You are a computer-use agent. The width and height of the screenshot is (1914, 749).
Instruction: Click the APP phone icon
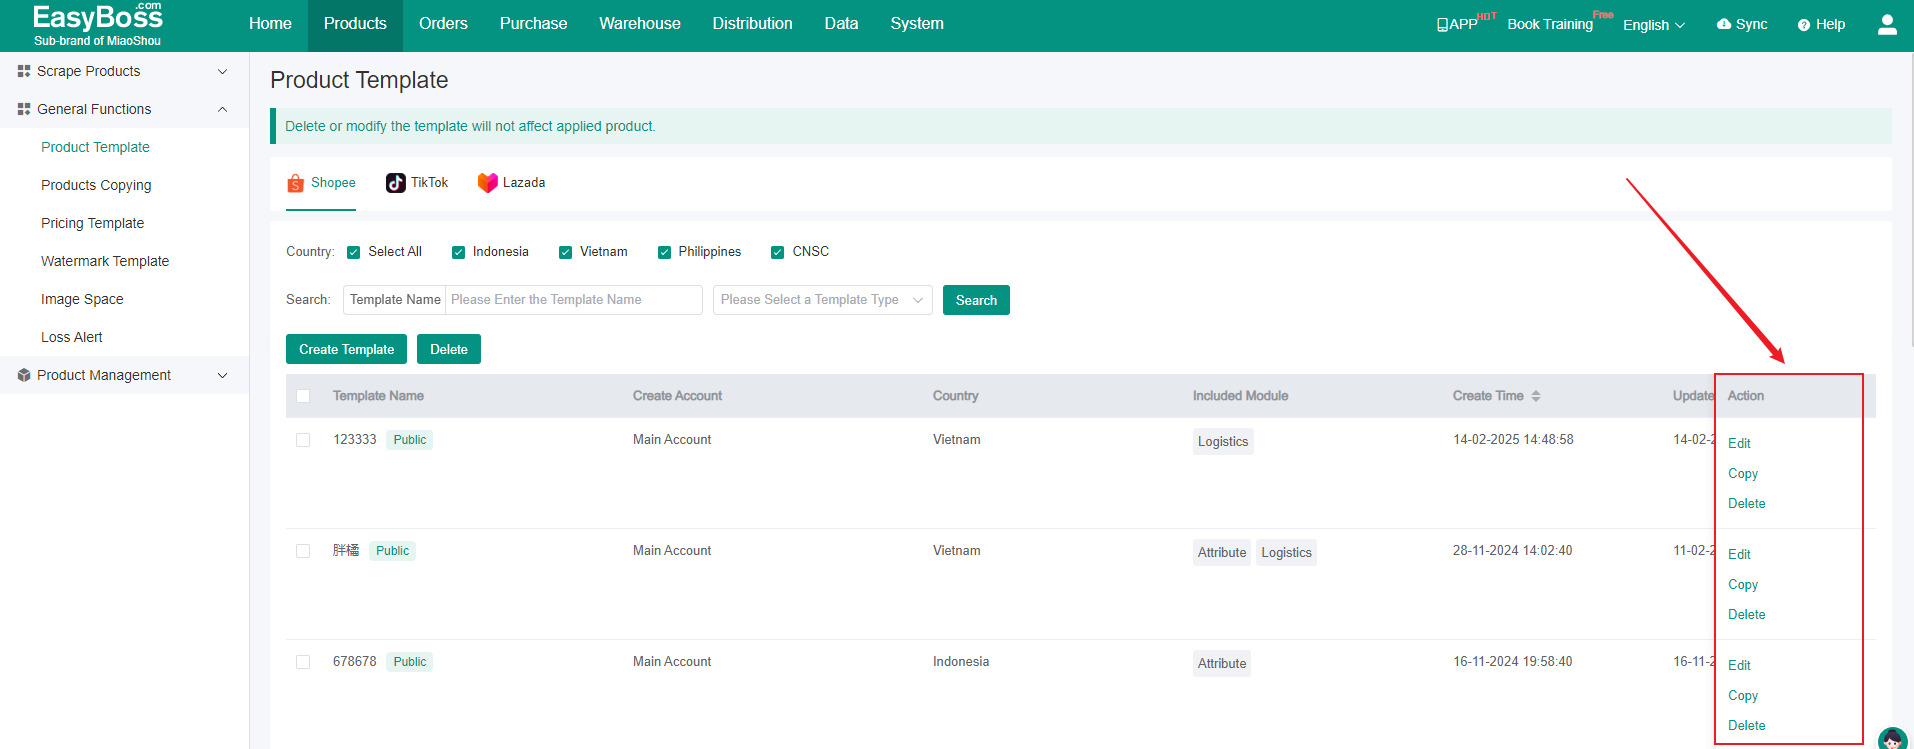[x=1442, y=25]
